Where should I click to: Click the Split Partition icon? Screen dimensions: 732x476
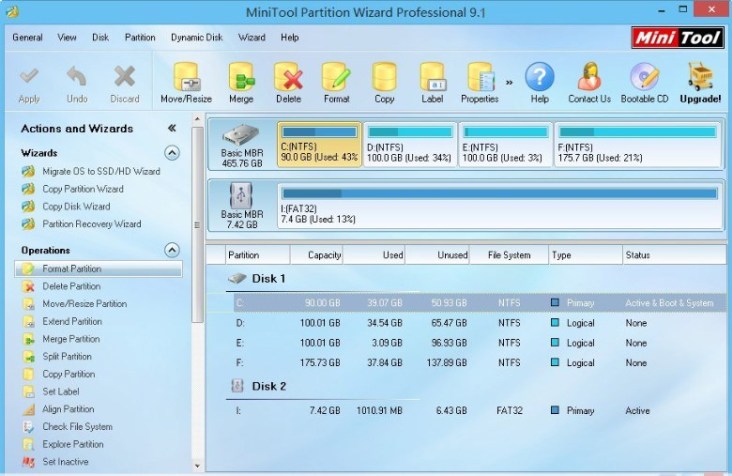tap(29, 357)
